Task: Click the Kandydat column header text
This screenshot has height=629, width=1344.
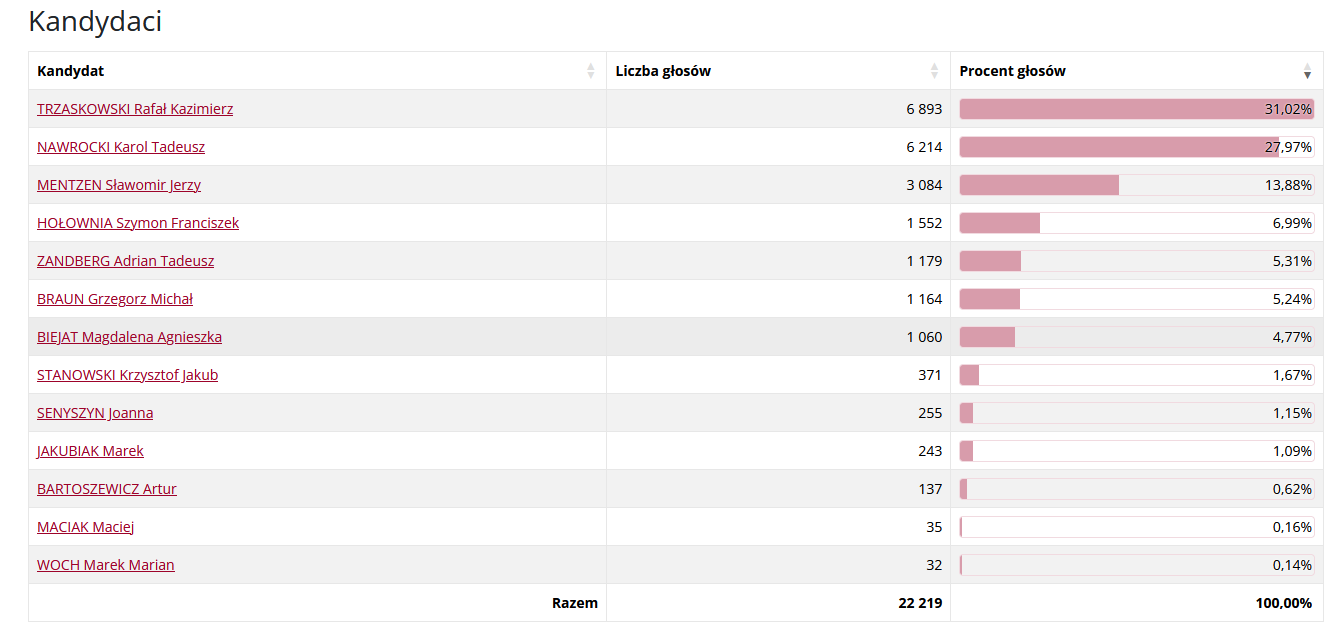Action: pos(70,71)
